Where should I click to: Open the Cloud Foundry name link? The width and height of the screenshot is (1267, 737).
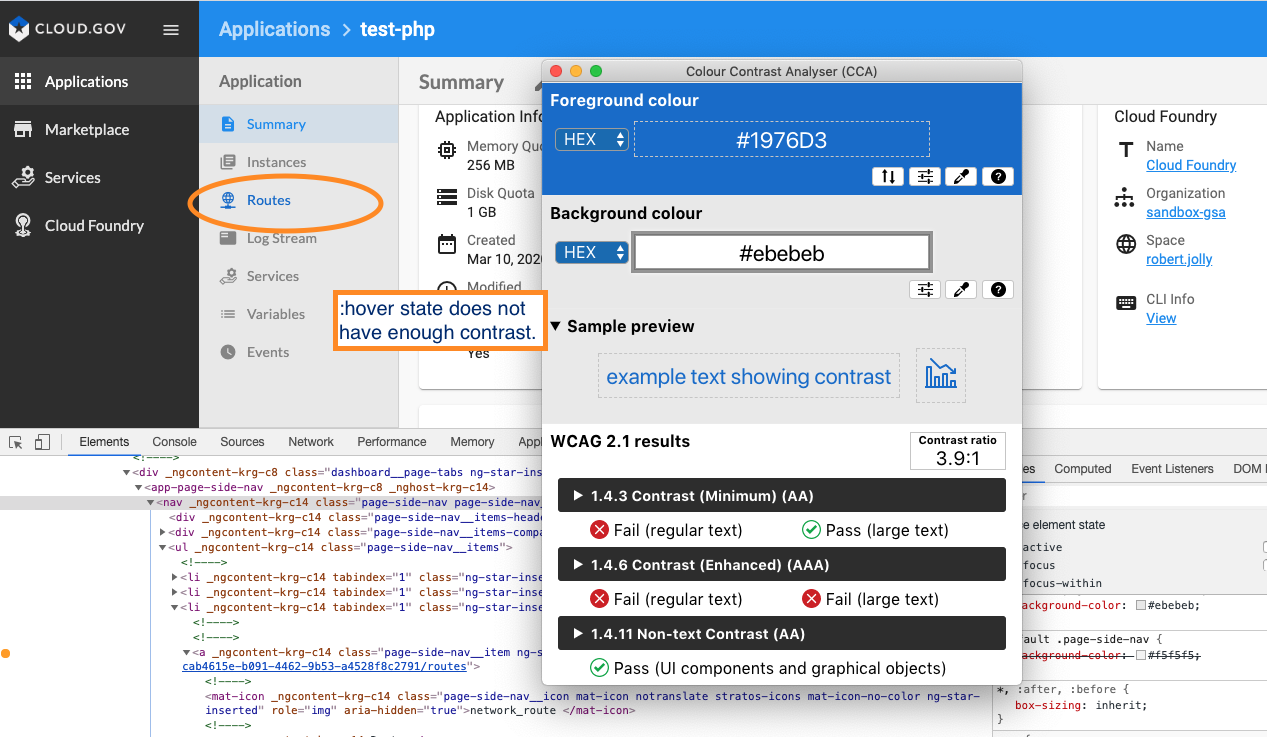point(1191,166)
